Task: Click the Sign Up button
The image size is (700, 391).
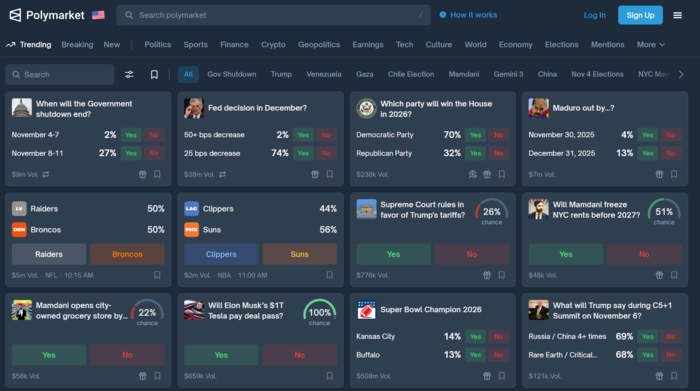Action: click(x=640, y=15)
